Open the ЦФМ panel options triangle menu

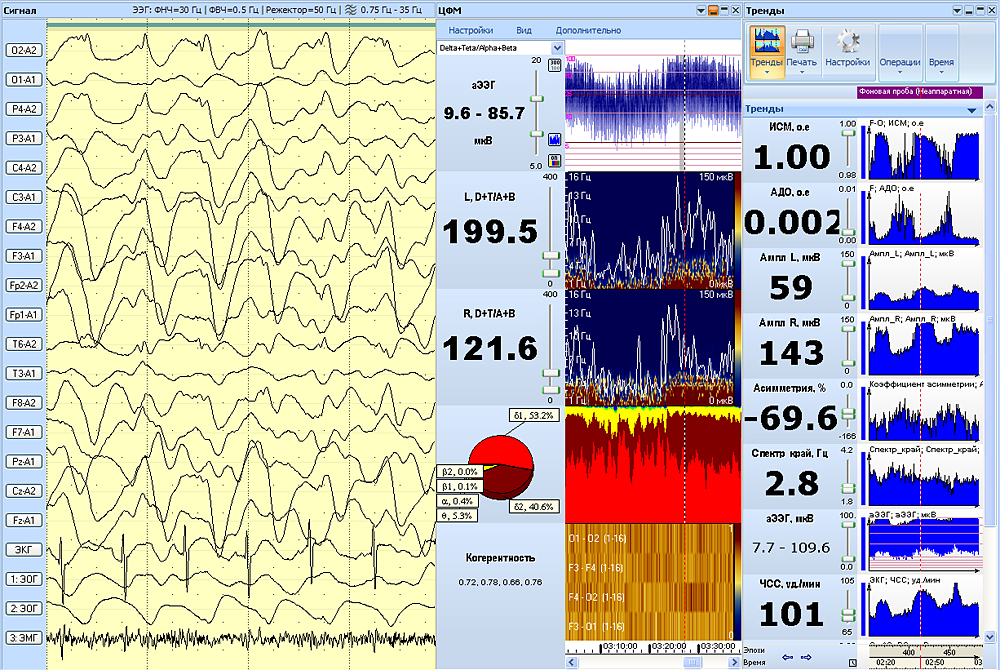click(x=700, y=10)
